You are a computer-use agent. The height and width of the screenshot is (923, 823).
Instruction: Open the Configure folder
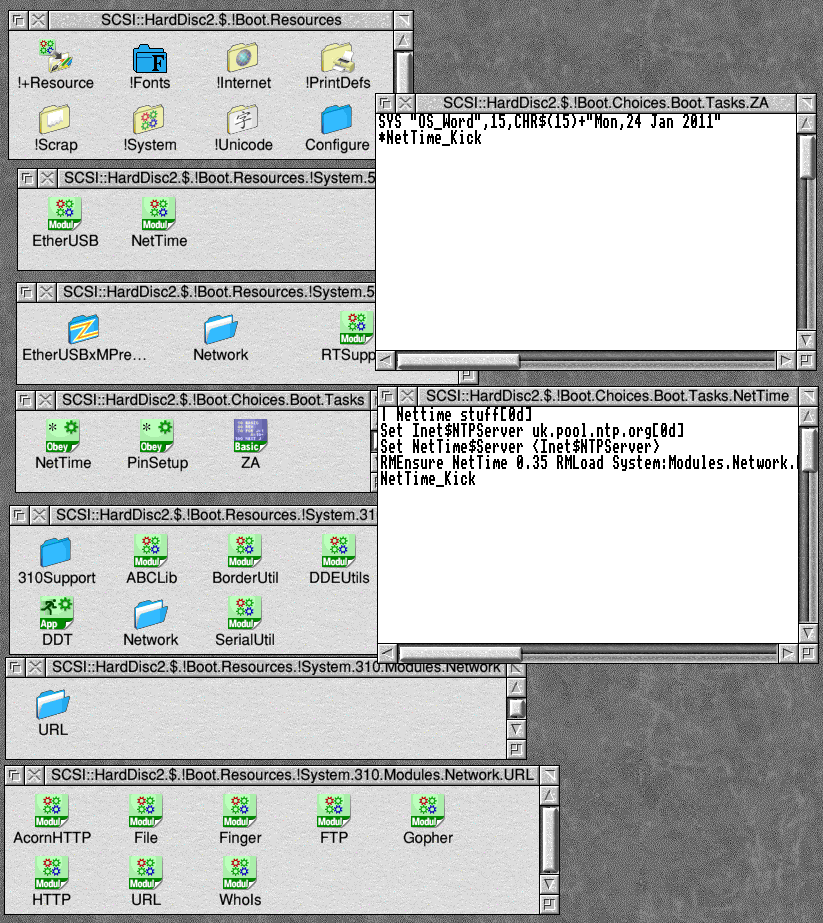pos(337,122)
